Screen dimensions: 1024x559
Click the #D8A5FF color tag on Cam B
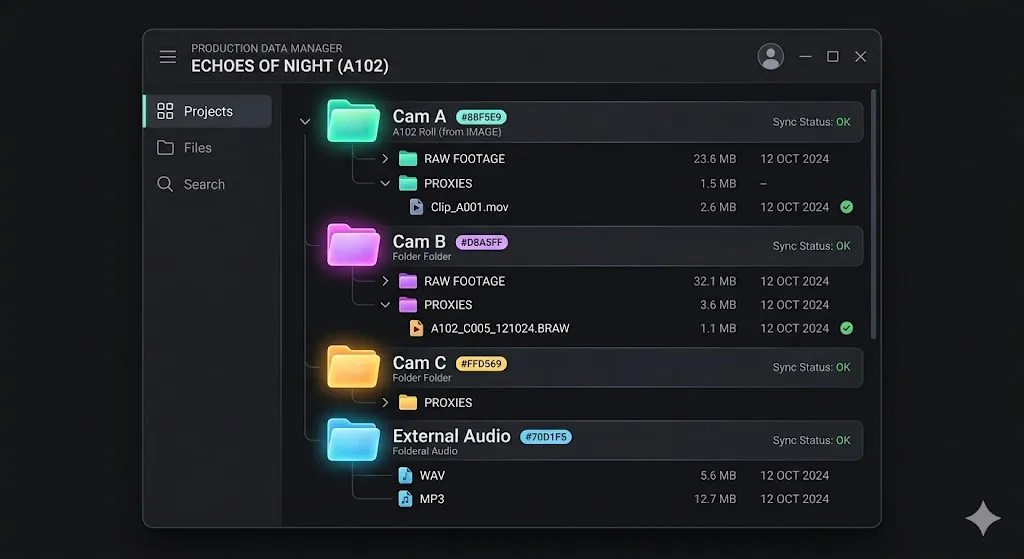tap(481, 242)
